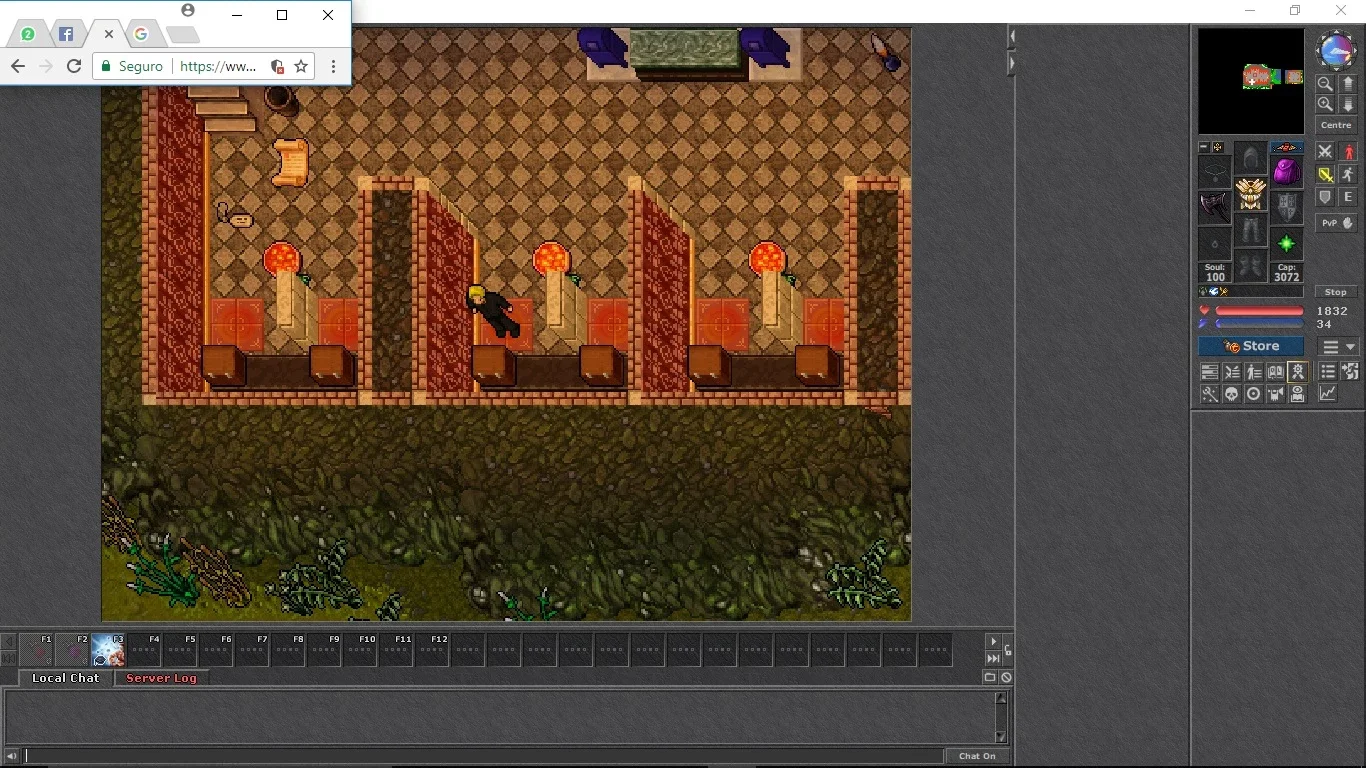Toggle balanced sword fight mode

(x=1325, y=174)
